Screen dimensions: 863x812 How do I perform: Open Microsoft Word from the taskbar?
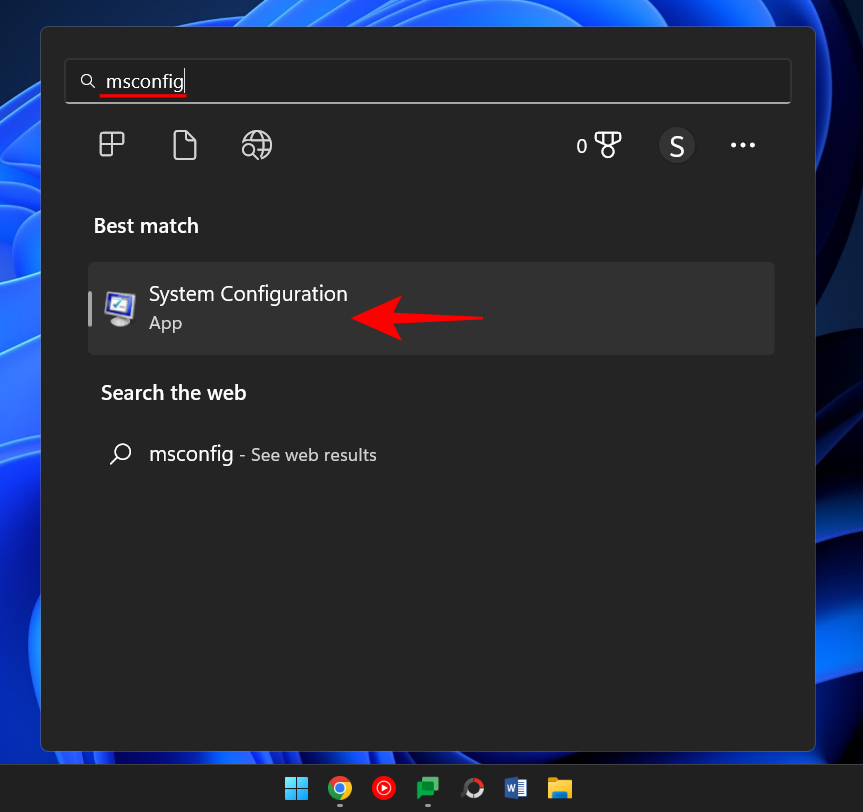click(516, 788)
